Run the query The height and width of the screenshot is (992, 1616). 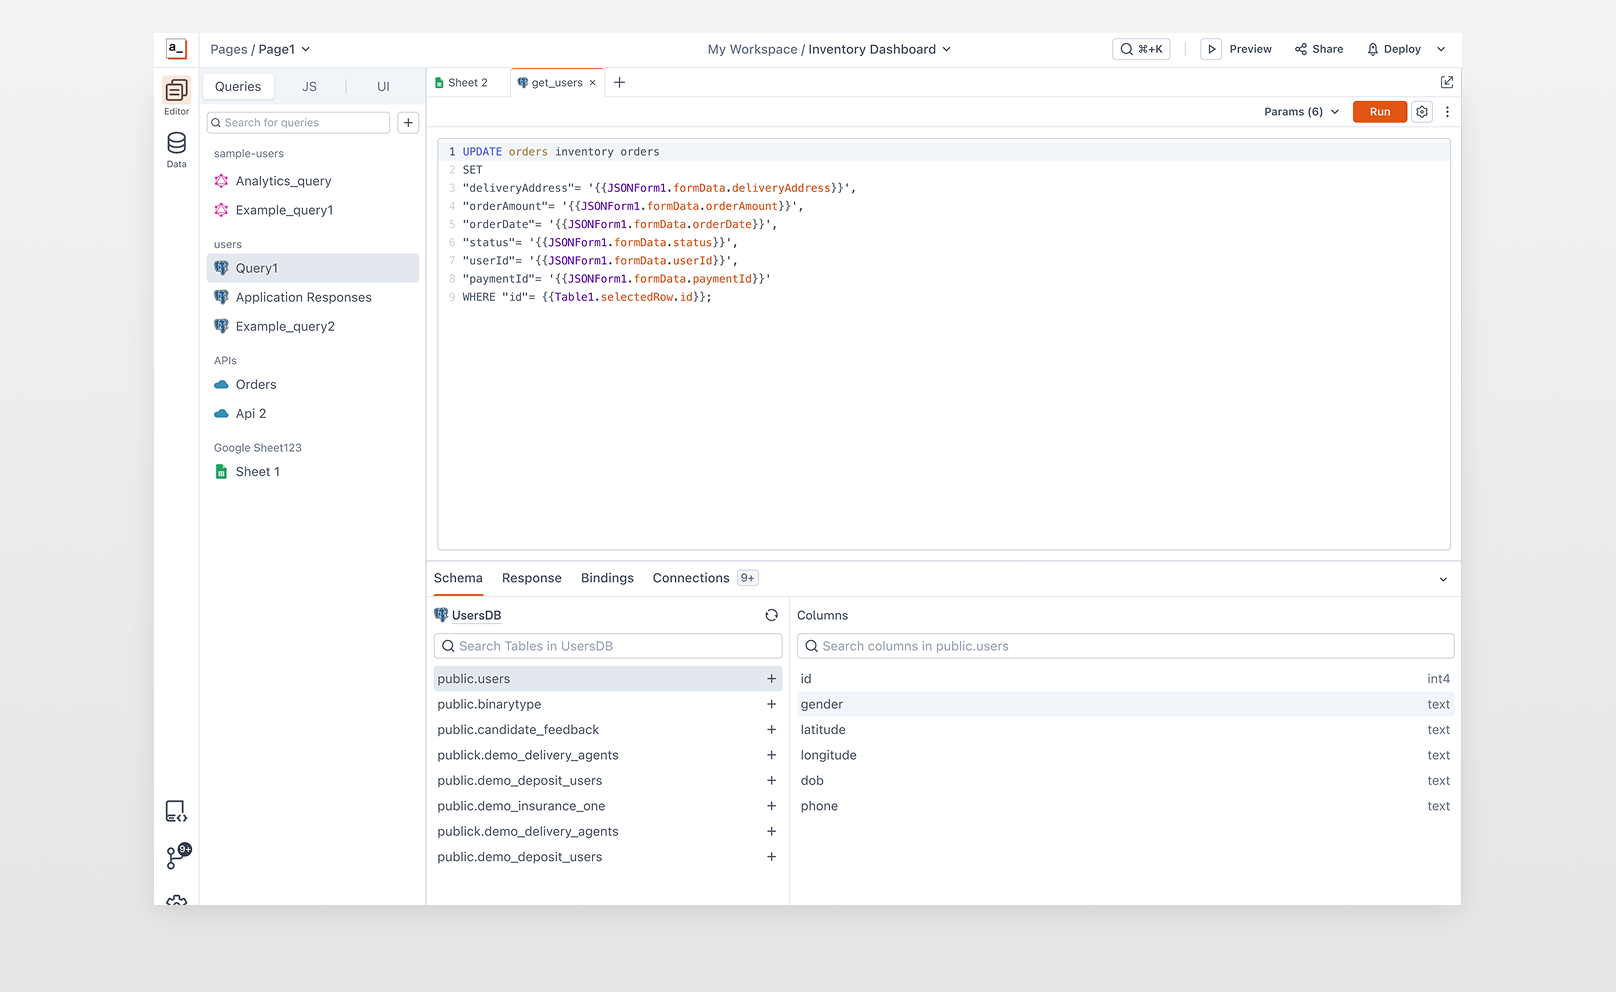tap(1380, 112)
